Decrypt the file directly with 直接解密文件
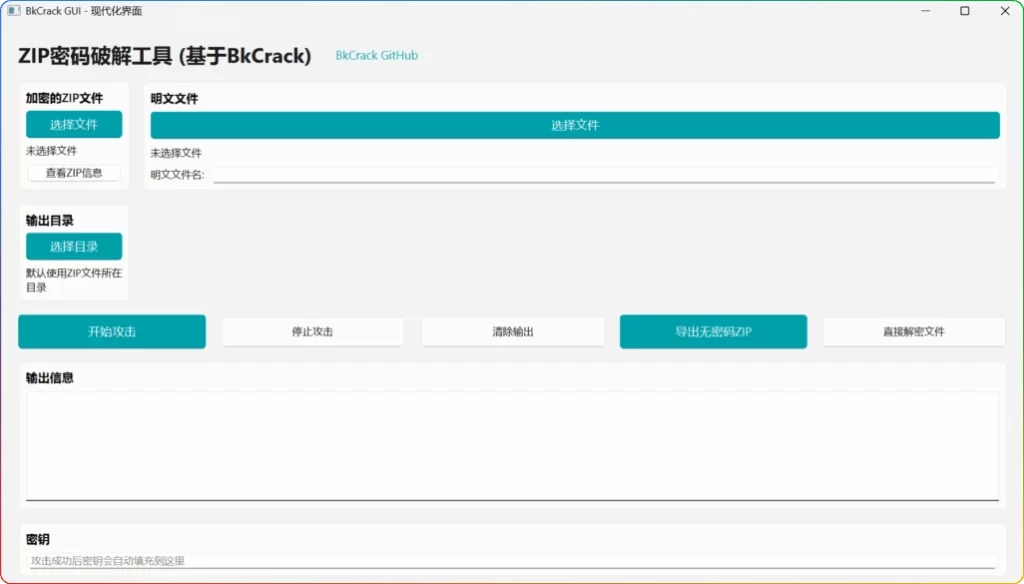 pos(913,331)
